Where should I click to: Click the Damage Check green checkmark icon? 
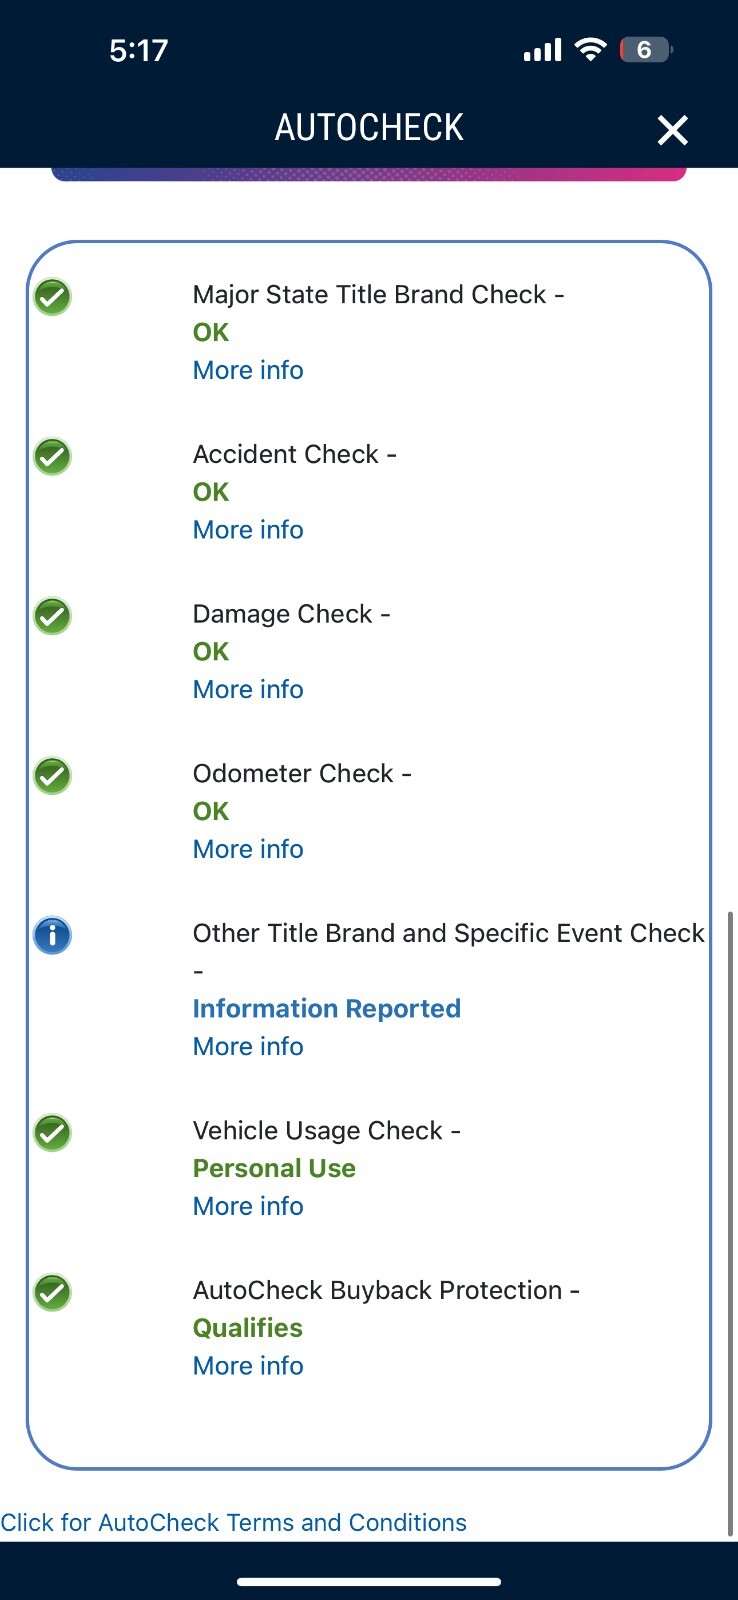52,616
